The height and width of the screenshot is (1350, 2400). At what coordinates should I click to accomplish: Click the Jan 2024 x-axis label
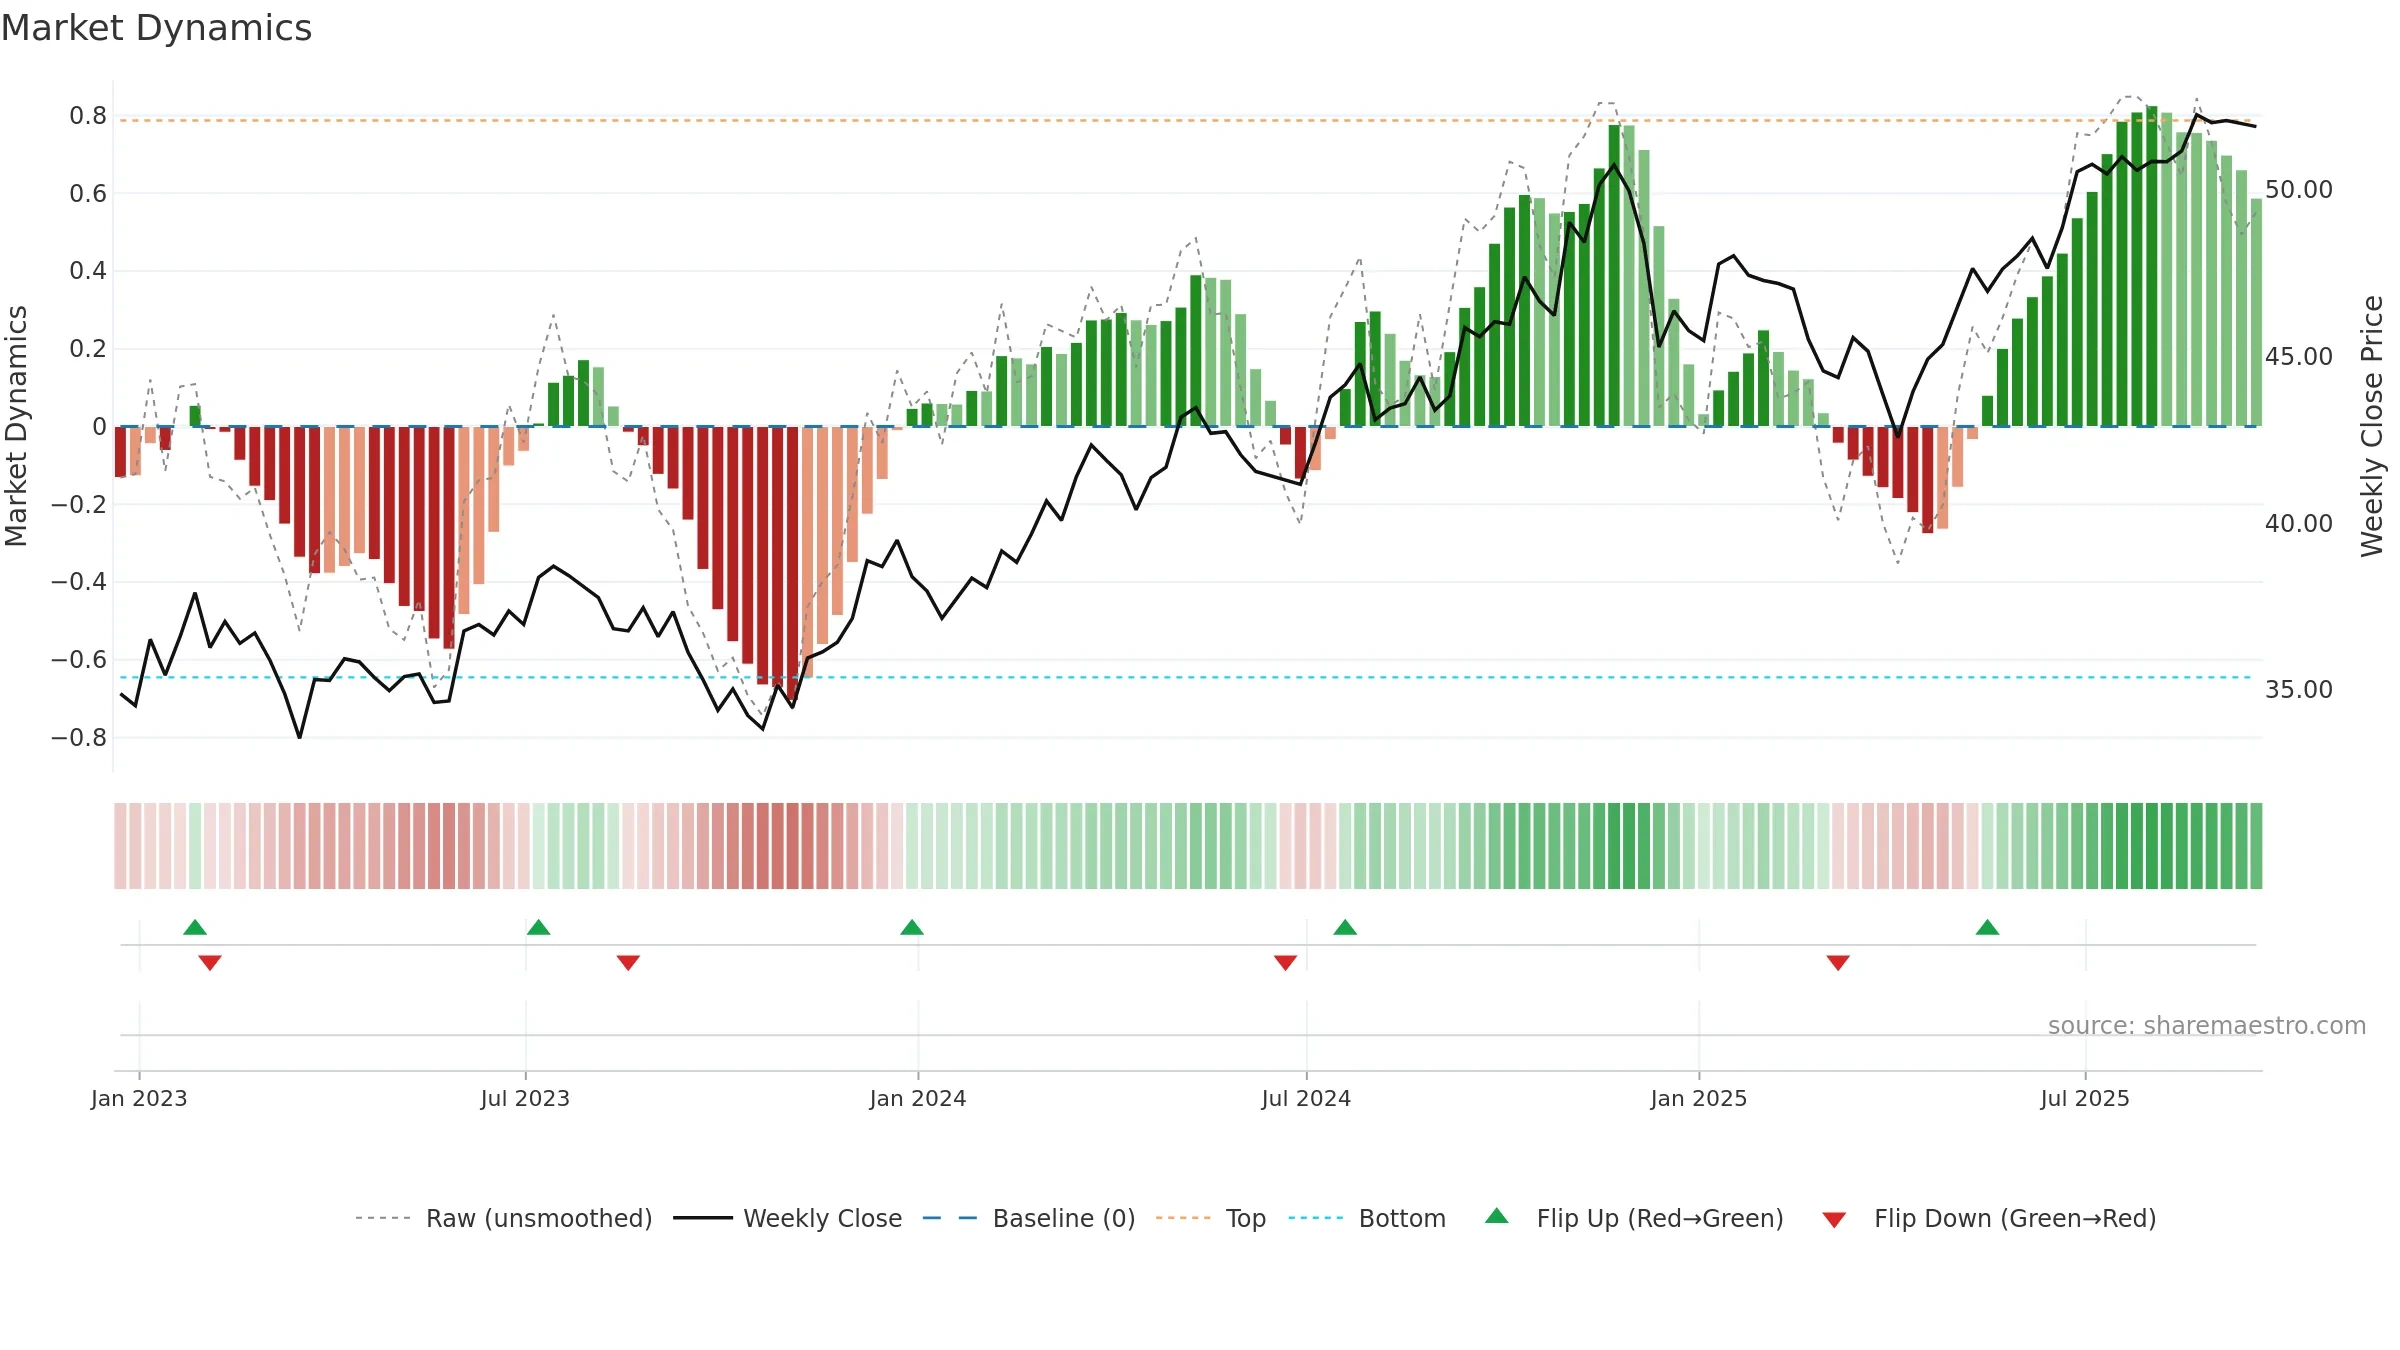point(918,1098)
